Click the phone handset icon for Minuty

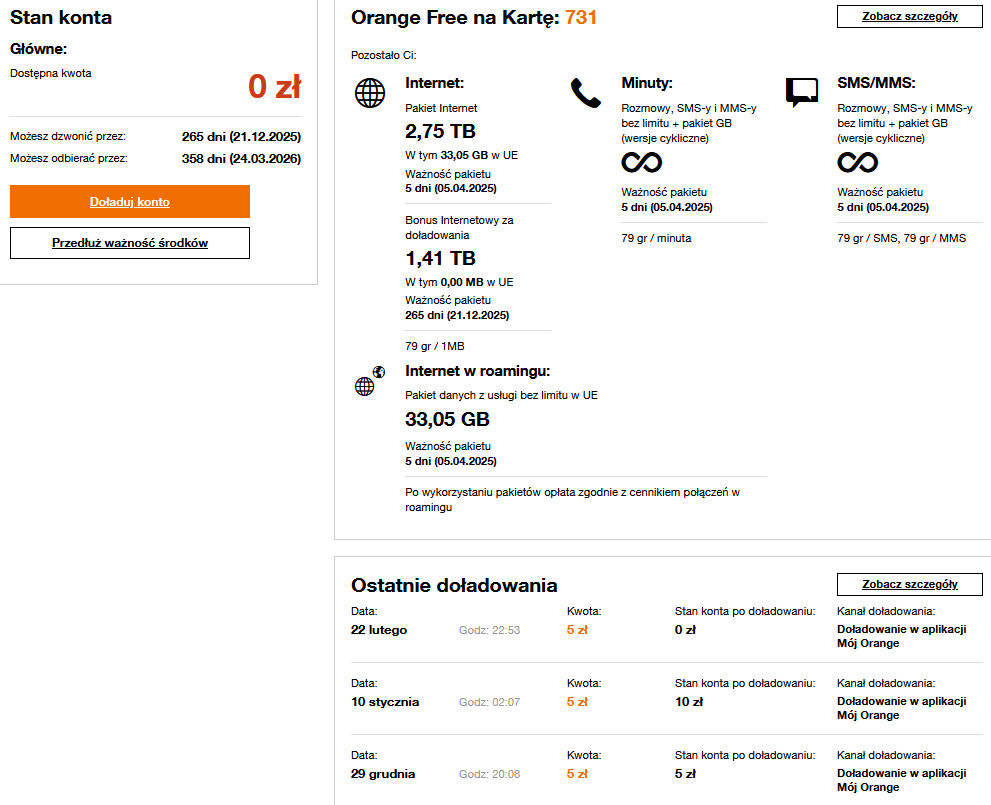click(586, 92)
